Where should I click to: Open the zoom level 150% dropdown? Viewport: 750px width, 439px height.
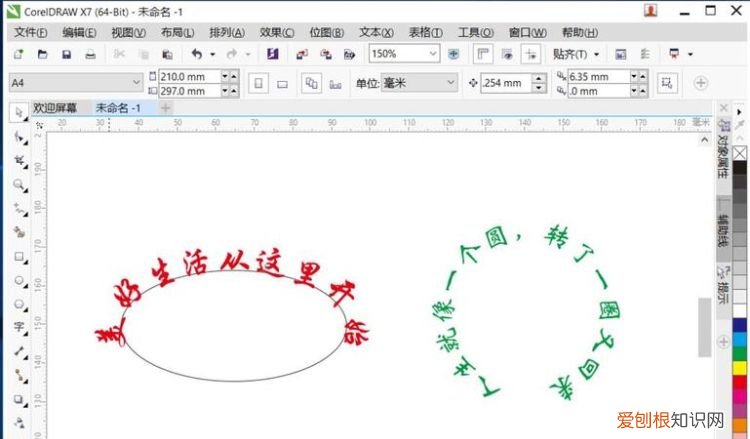point(433,54)
